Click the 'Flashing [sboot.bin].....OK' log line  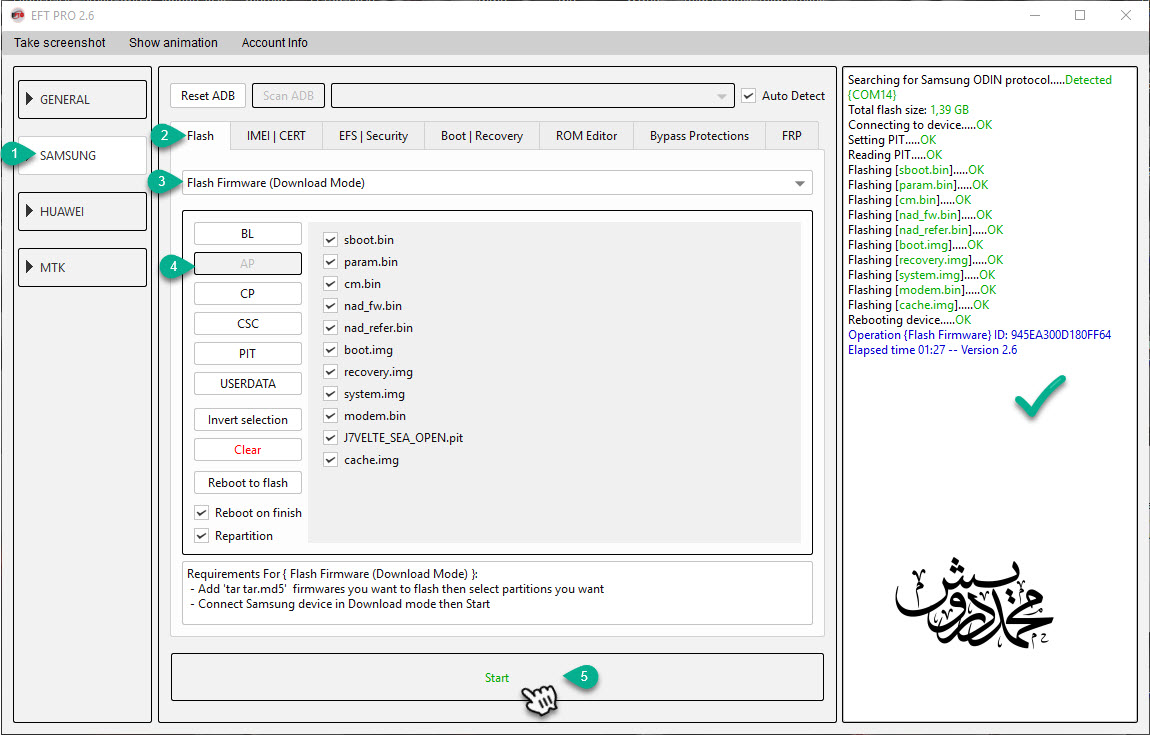916,169
